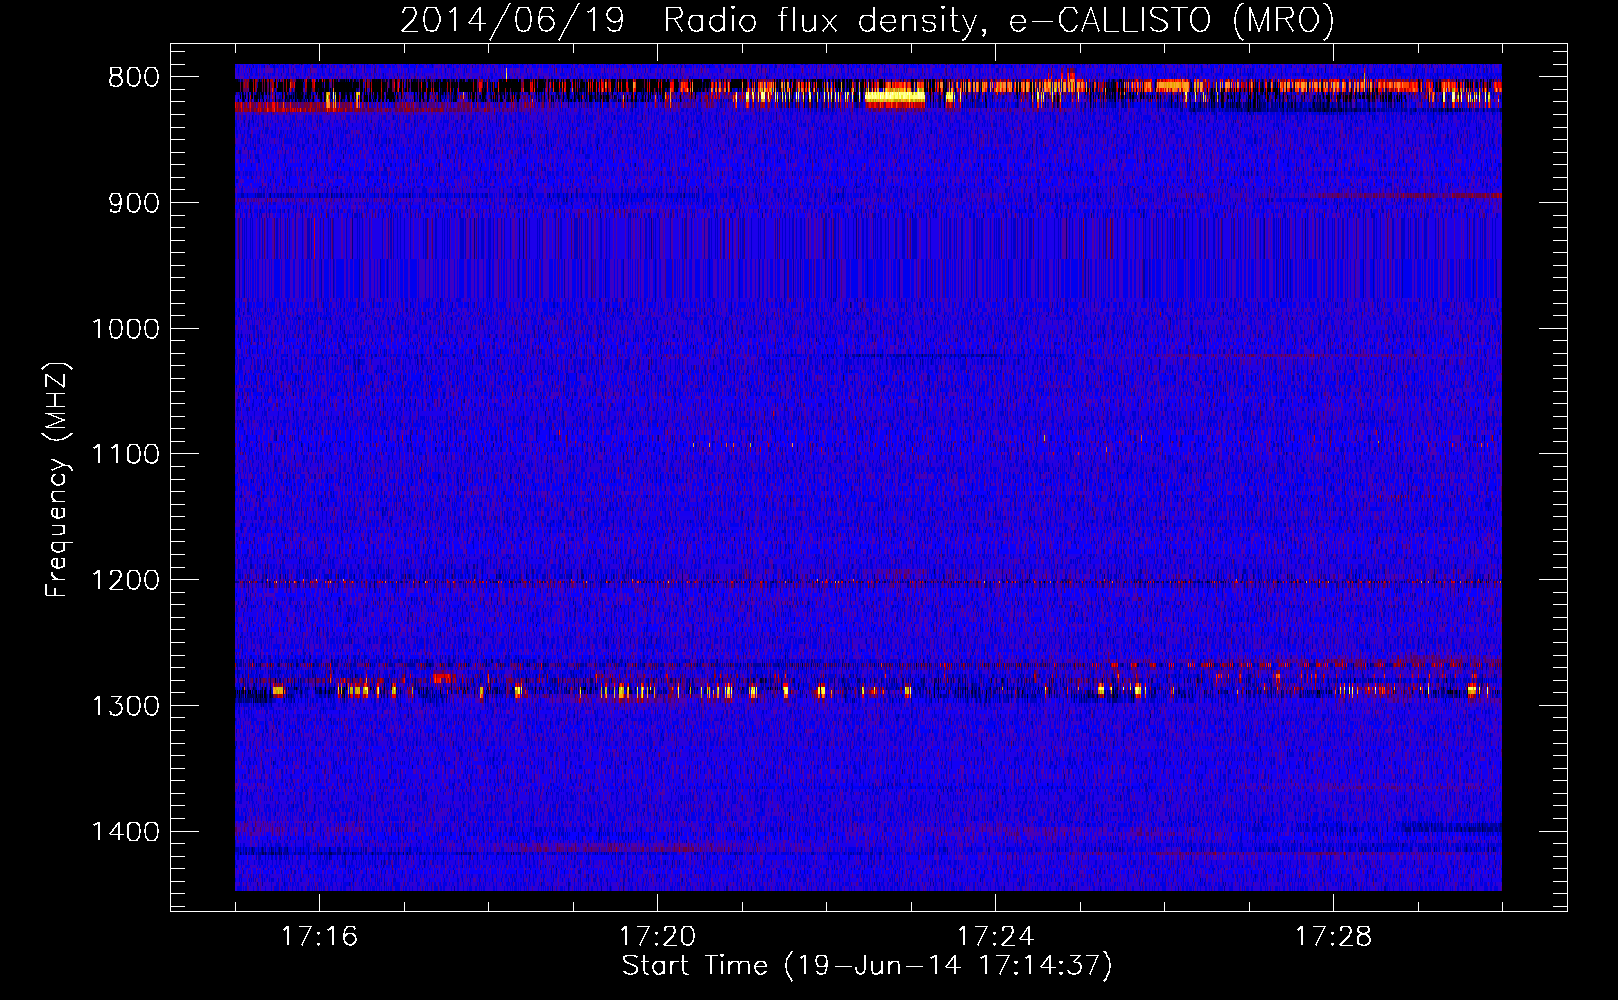1618x1000 pixels.
Task: Click the 17:24 time tick label
Action: (x=995, y=937)
